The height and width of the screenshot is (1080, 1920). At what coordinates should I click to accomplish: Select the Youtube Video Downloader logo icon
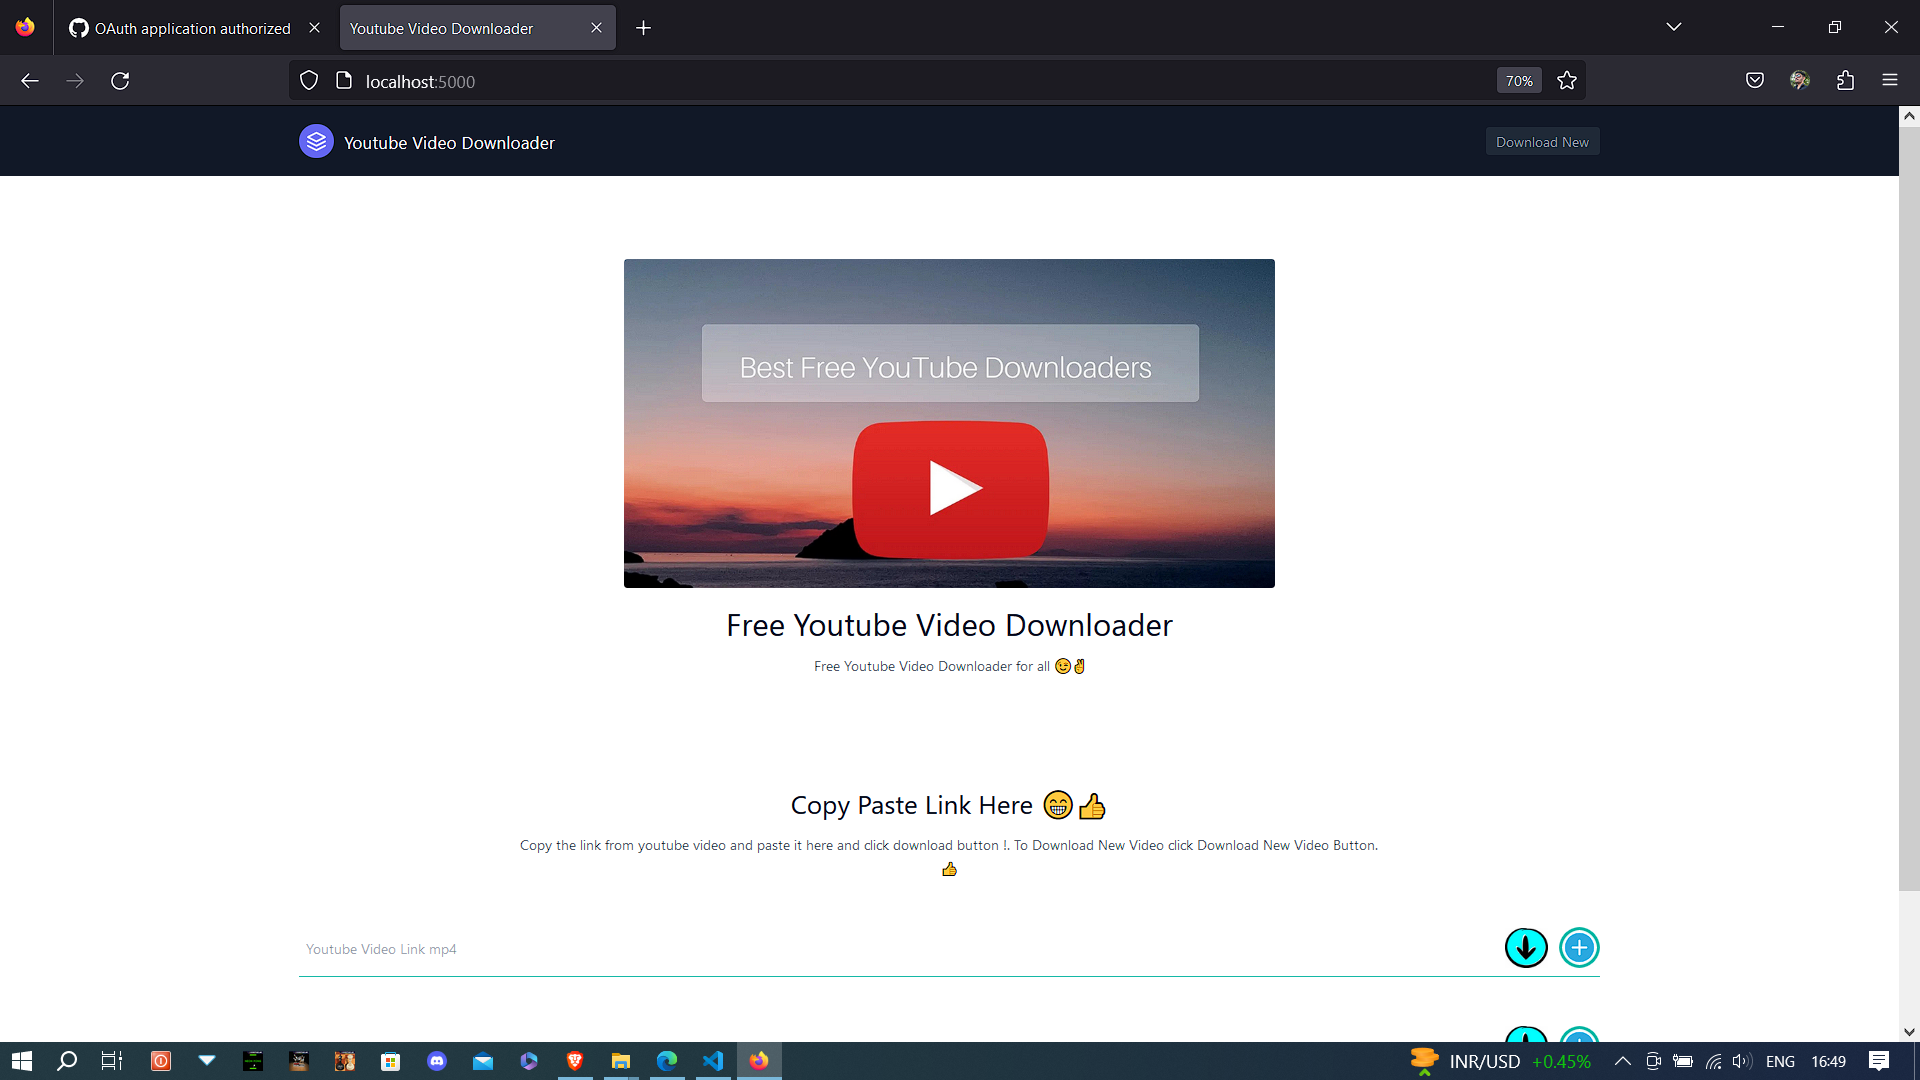tap(315, 141)
